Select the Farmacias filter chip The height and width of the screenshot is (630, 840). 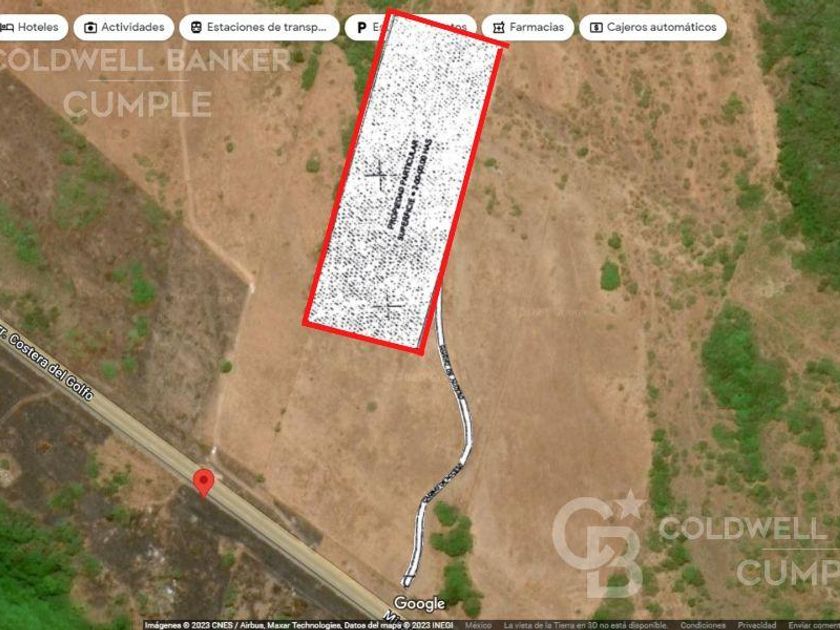tap(528, 27)
